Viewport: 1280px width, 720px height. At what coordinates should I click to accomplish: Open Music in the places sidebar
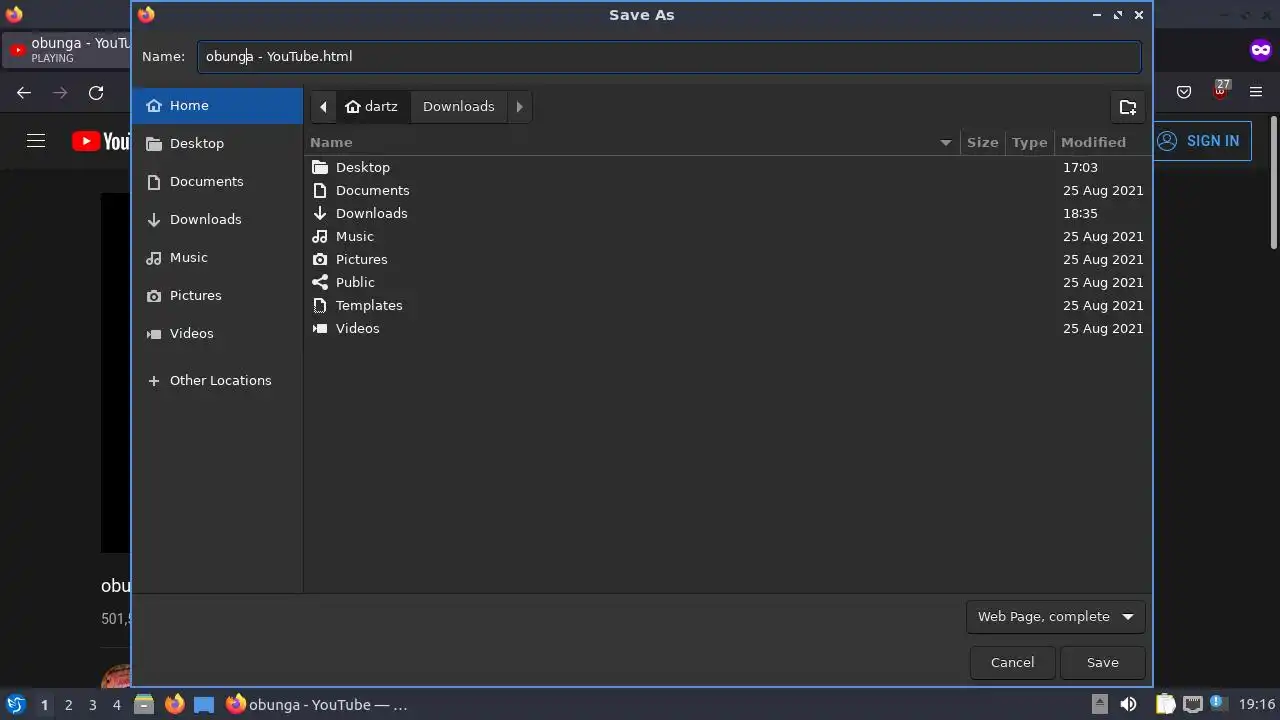217,257
